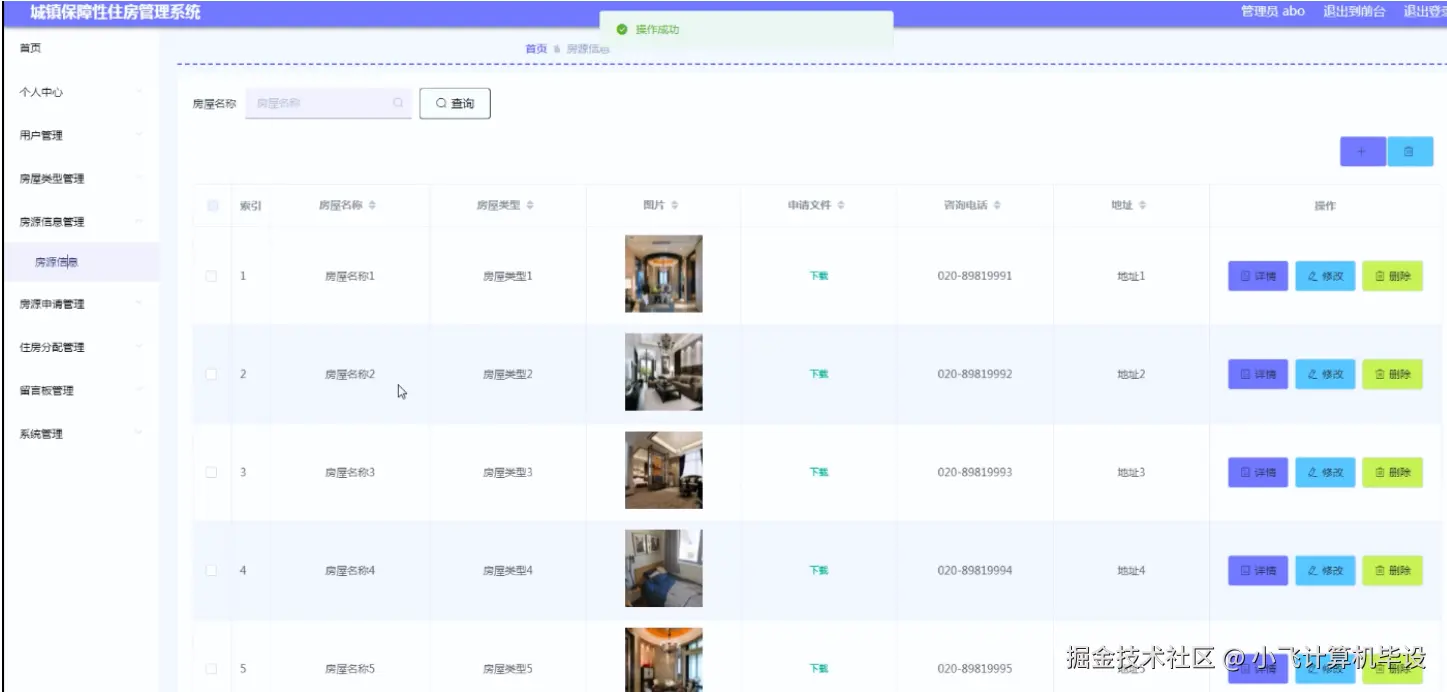Viewport: 1447px width, 692px height.
Task: Click the 地址4 table cell
Action: (1131, 570)
